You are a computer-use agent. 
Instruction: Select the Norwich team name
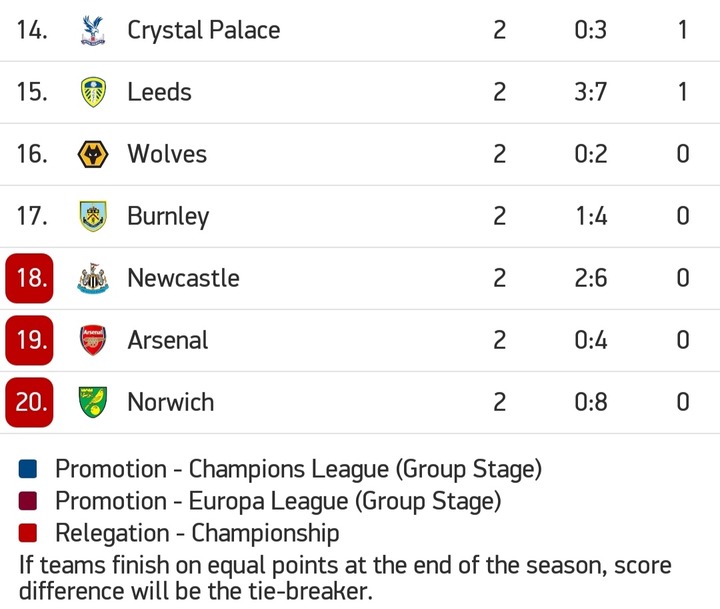click(171, 402)
